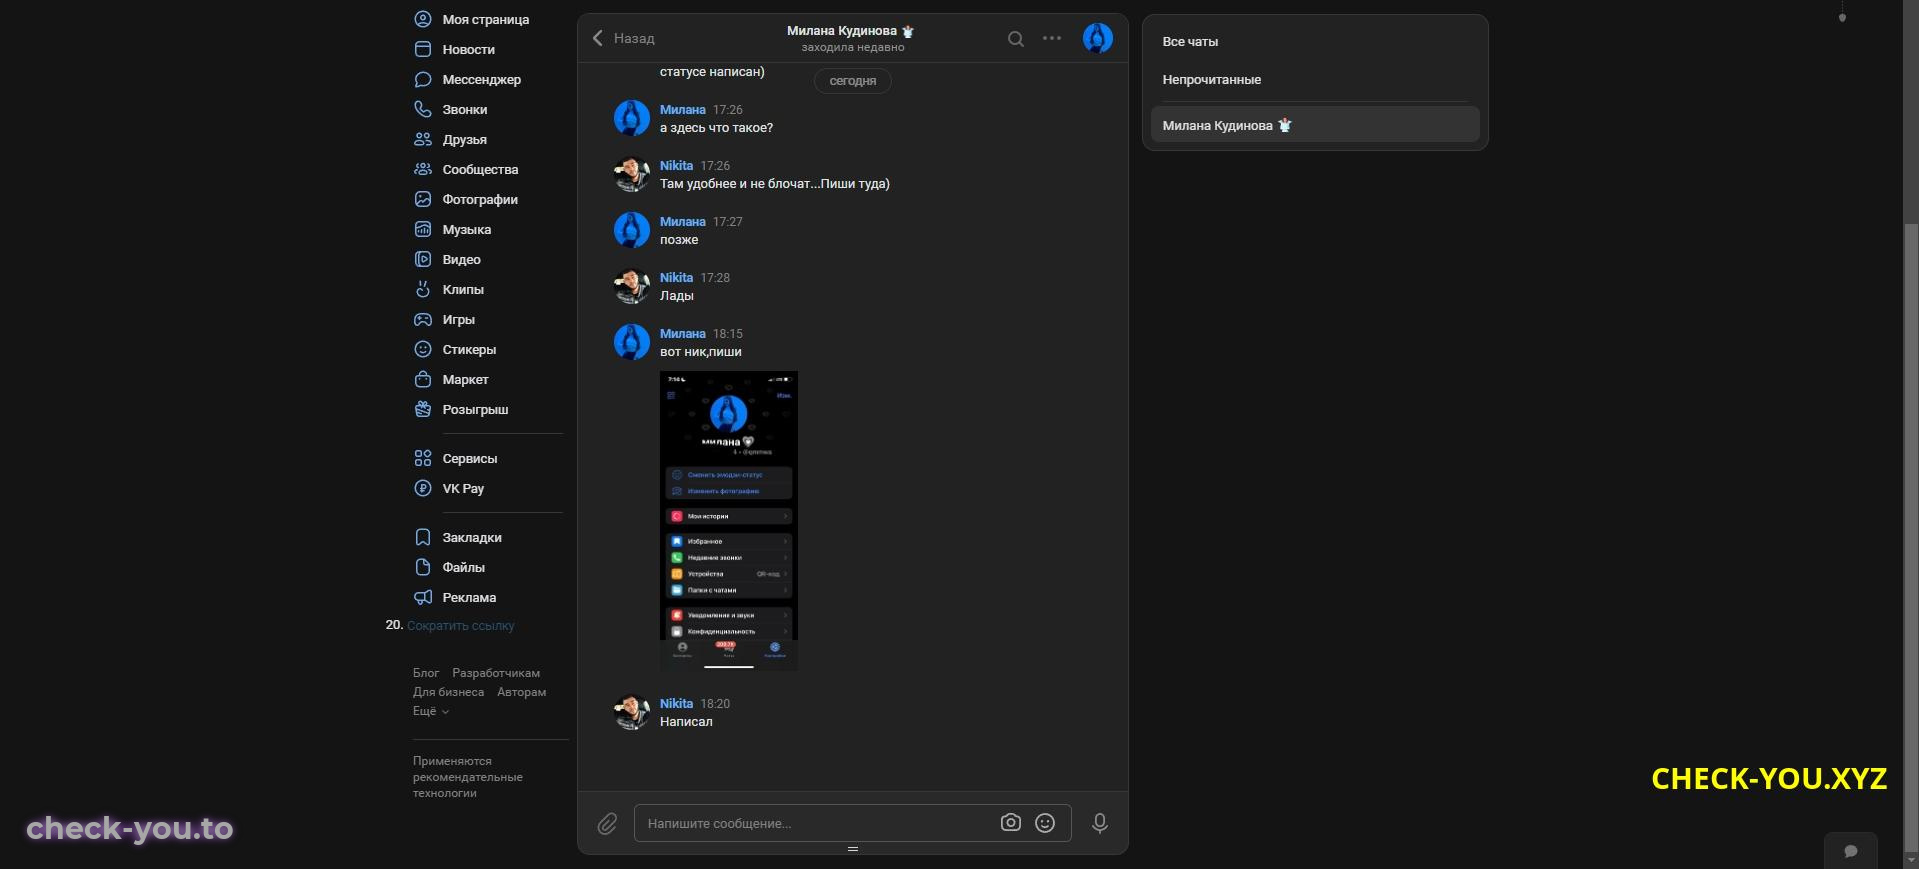The height and width of the screenshot is (869, 1919).
Task: Open the Для бизнеса footer link
Action: [448, 692]
